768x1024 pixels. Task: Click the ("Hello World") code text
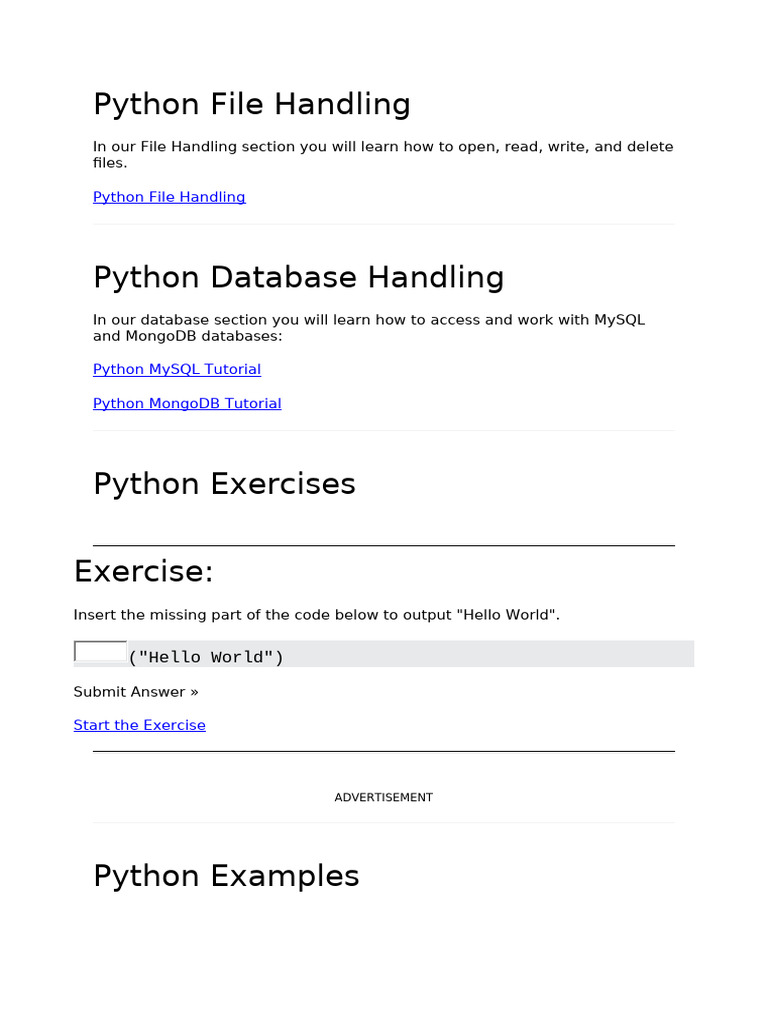tap(206, 657)
